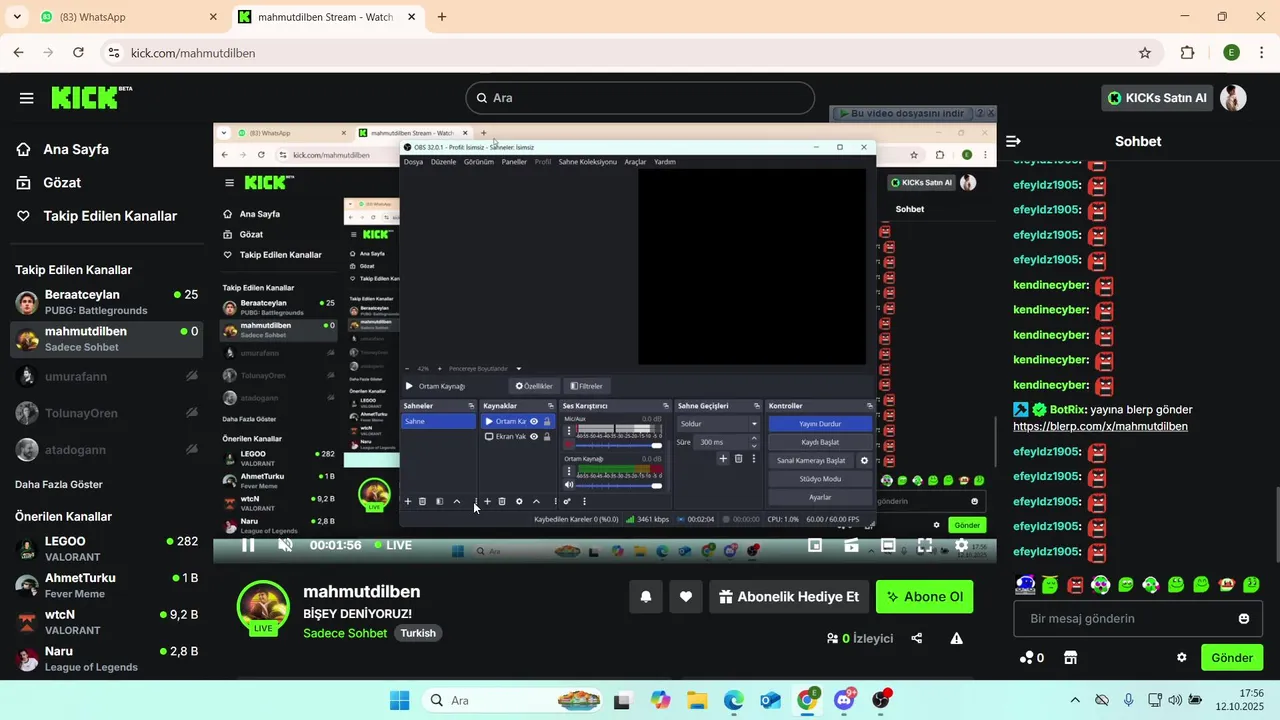
Task: Show hidden system tray icons
Action: pos(1075,700)
